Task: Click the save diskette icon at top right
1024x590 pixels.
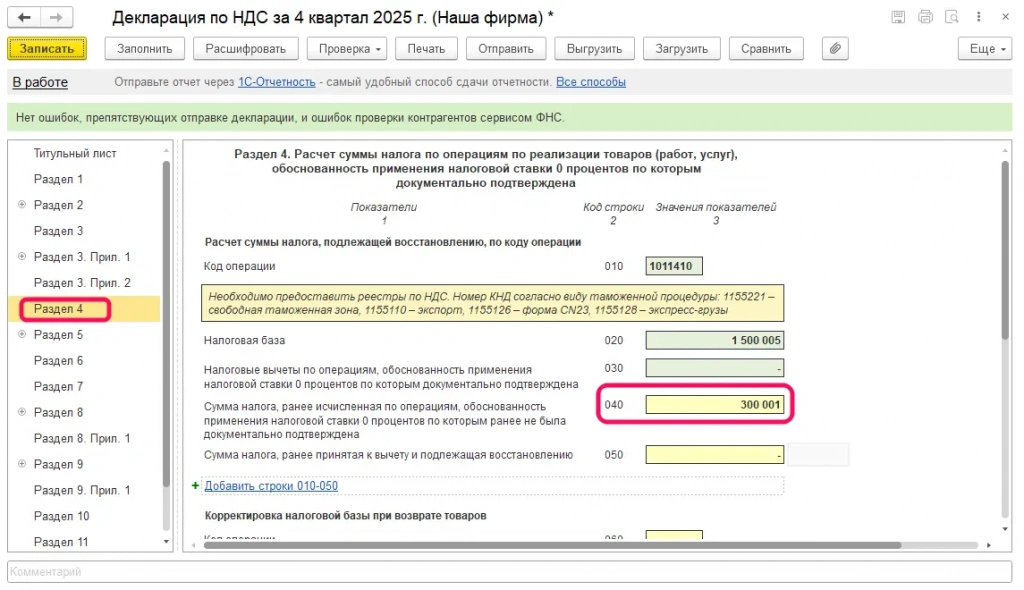Action: [899, 18]
